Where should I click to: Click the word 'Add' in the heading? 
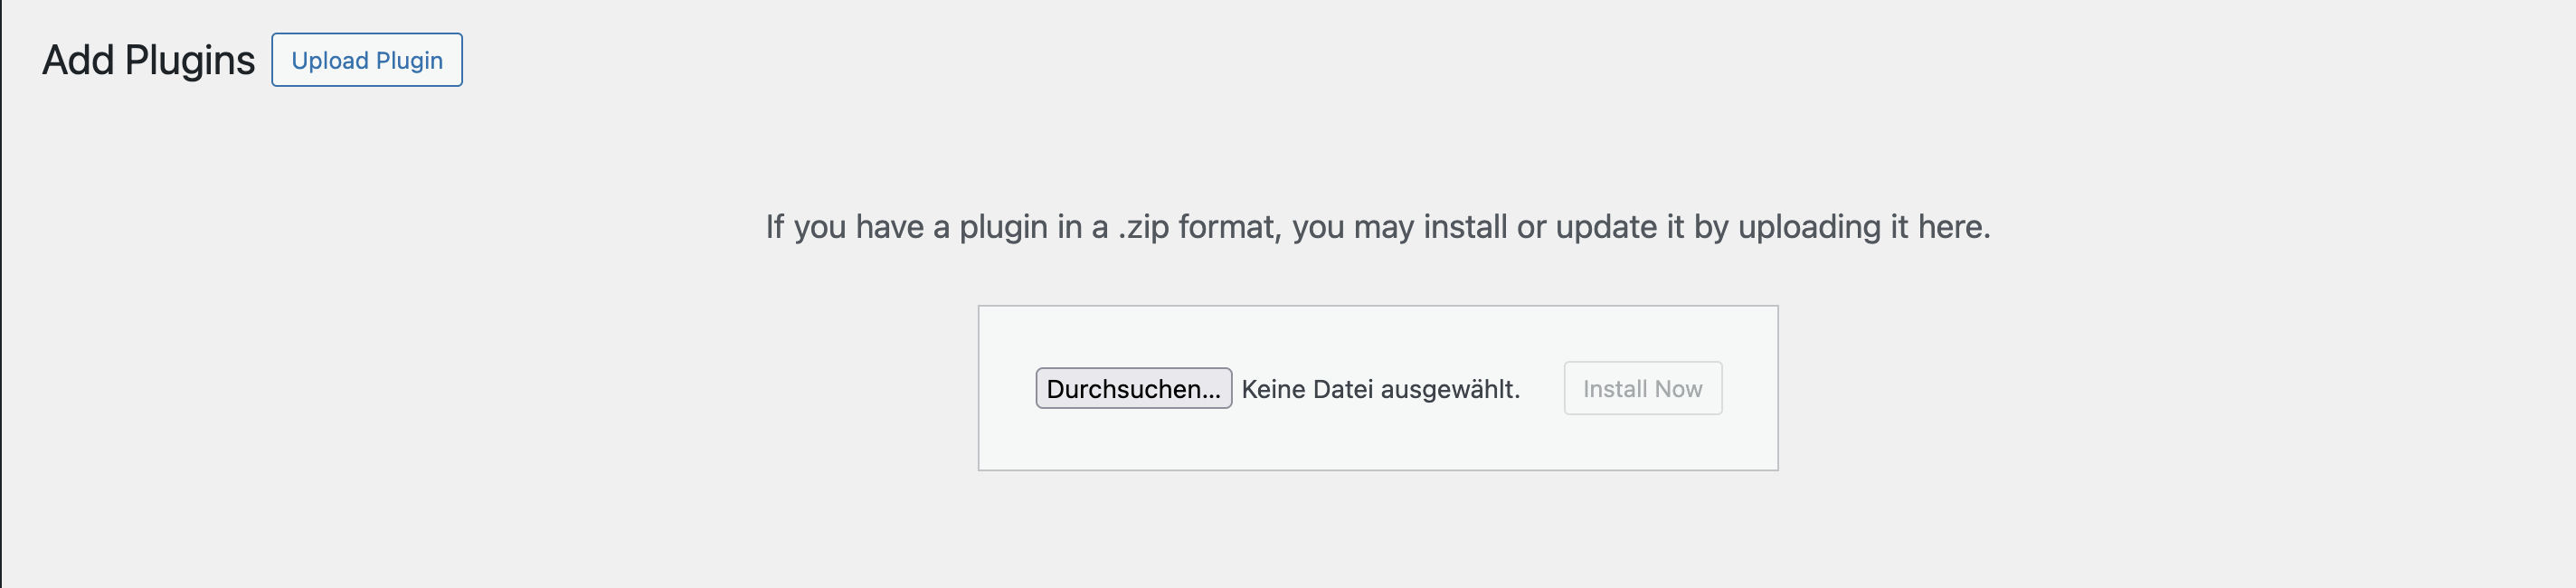pyautogui.click(x=78, y=60)
